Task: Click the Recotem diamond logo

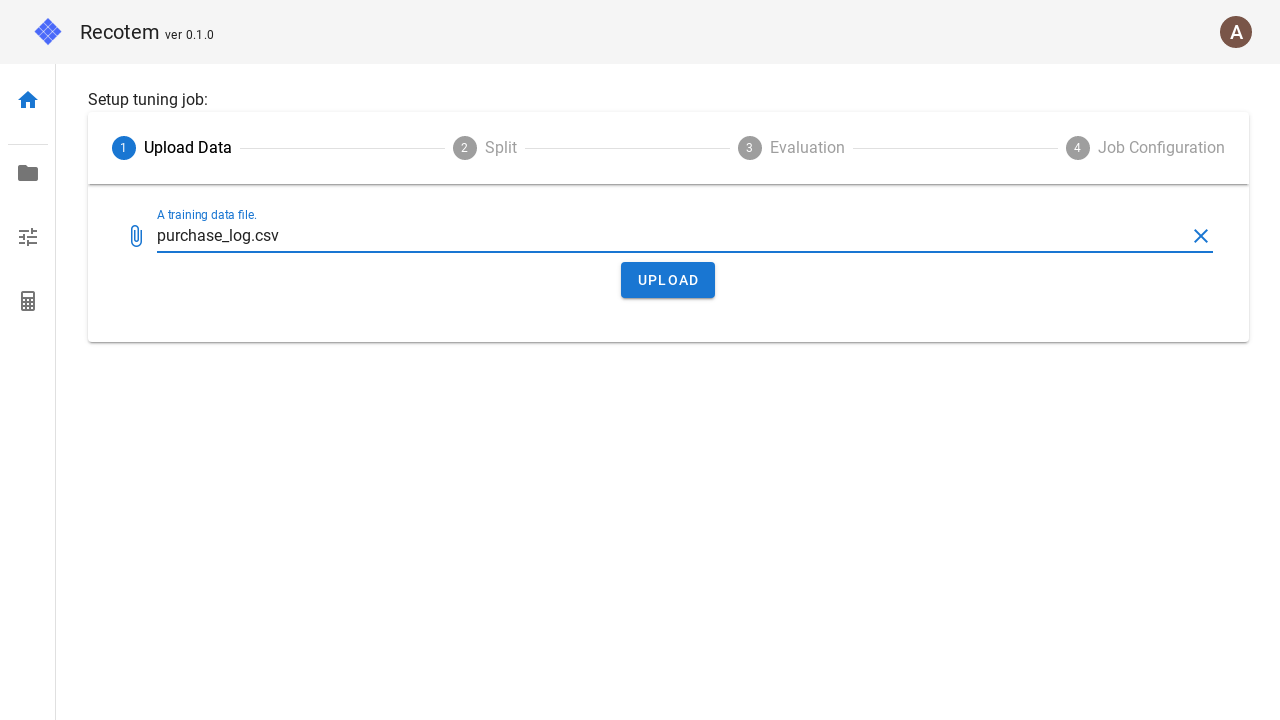Action: point(47,31)
